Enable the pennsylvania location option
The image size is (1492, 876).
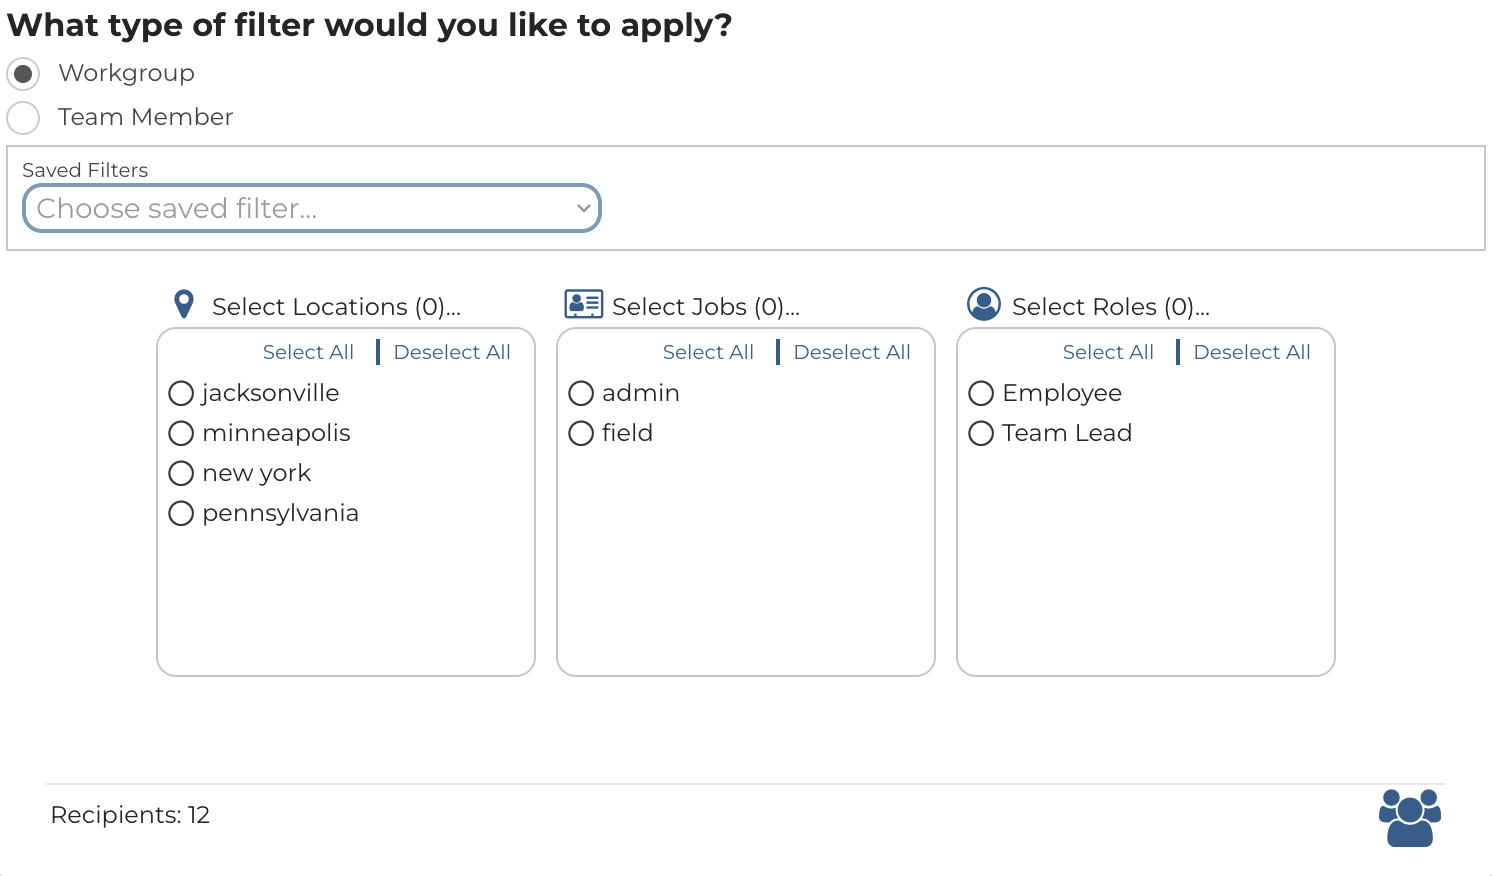point(181,514)
